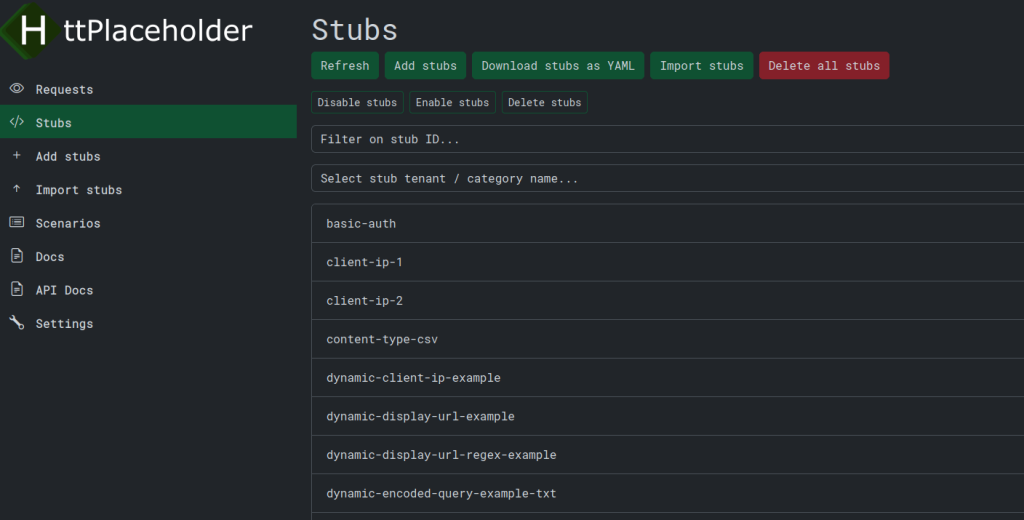The width and height of the screenshot is (1024, 520).
Task: Click the code brackets icon beside Stubs
Action: (17, 122)
